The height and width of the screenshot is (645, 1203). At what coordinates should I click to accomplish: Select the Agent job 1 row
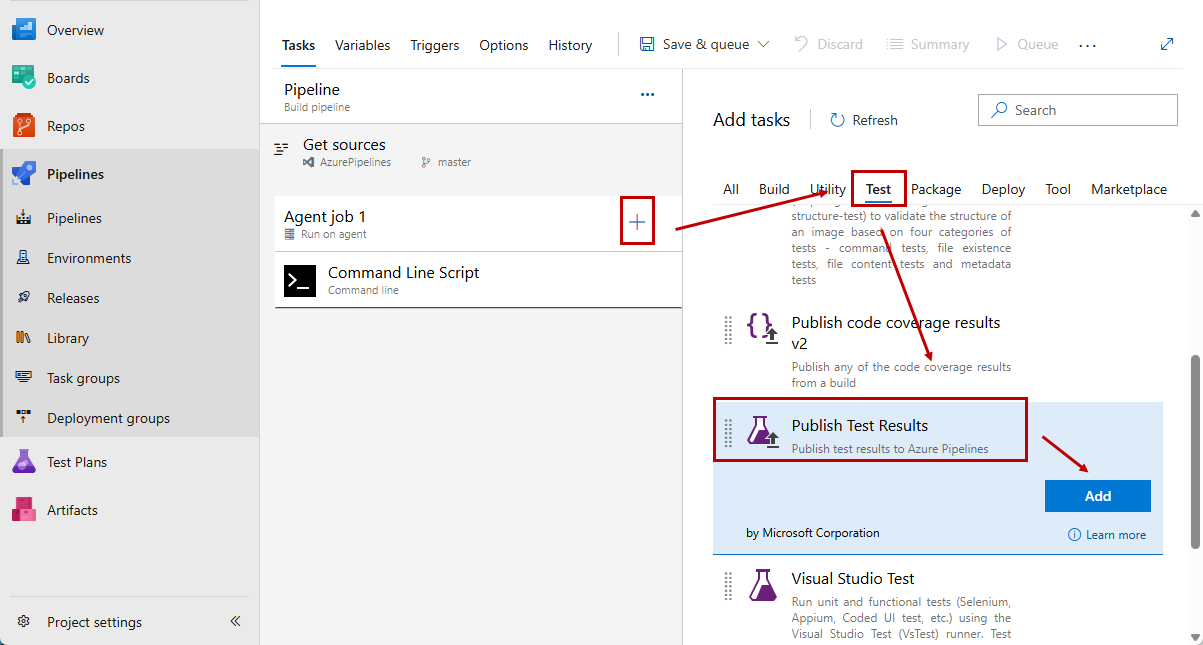point(478,223)
